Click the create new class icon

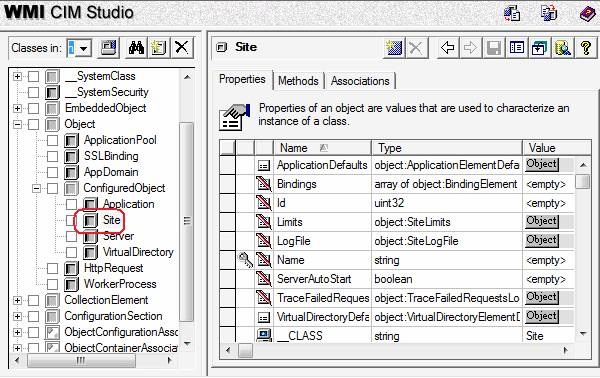158,48
